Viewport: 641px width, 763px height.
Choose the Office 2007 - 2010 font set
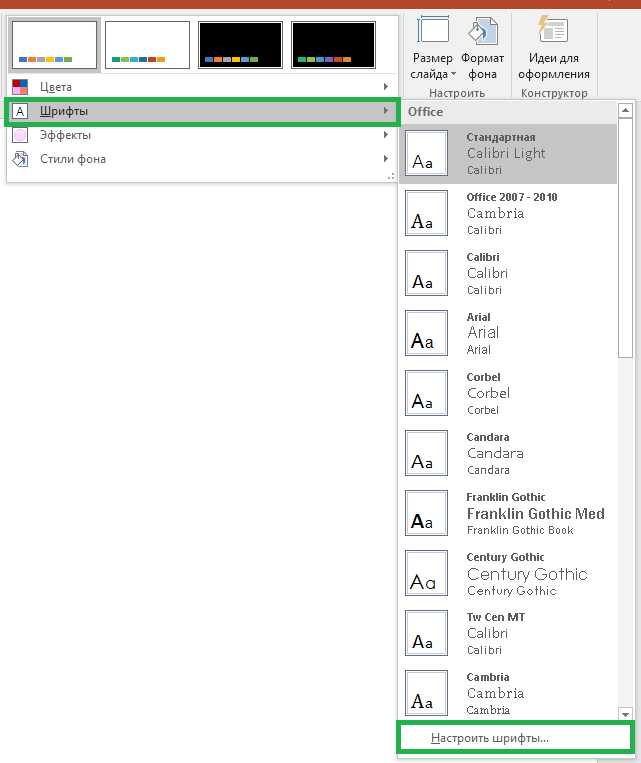508,213
